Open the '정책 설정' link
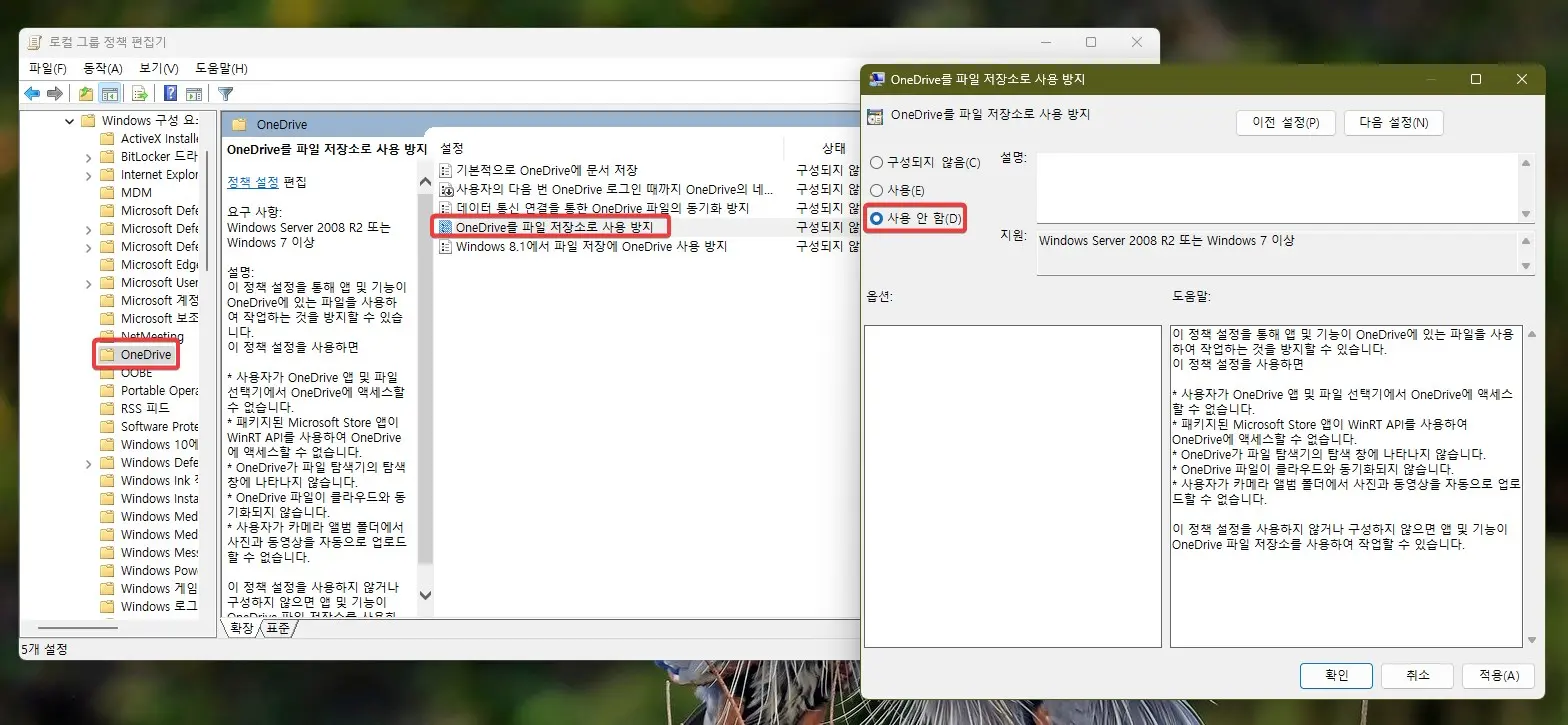Viewport: 1568px width, 725px height. [x=253, y=182]
